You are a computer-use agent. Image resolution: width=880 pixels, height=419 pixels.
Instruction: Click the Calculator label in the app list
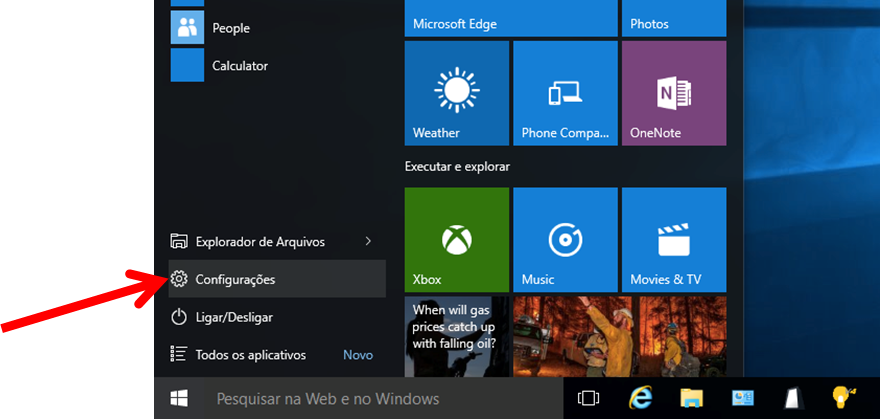[240, 66]
